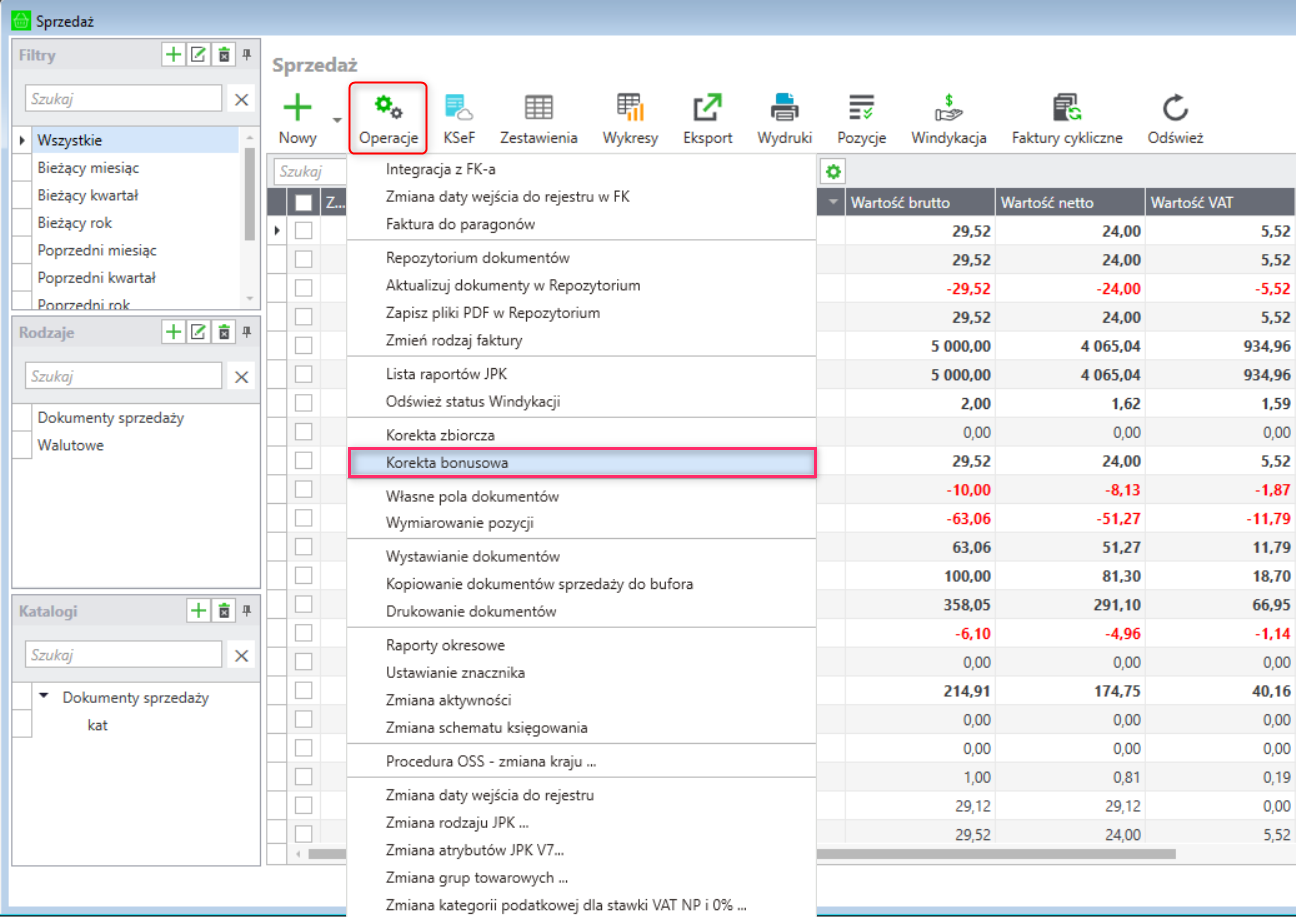The height and width of the screenshot is (917, 1296).
Task: Open Zestawienia table icon
Action: pos(539,108)
